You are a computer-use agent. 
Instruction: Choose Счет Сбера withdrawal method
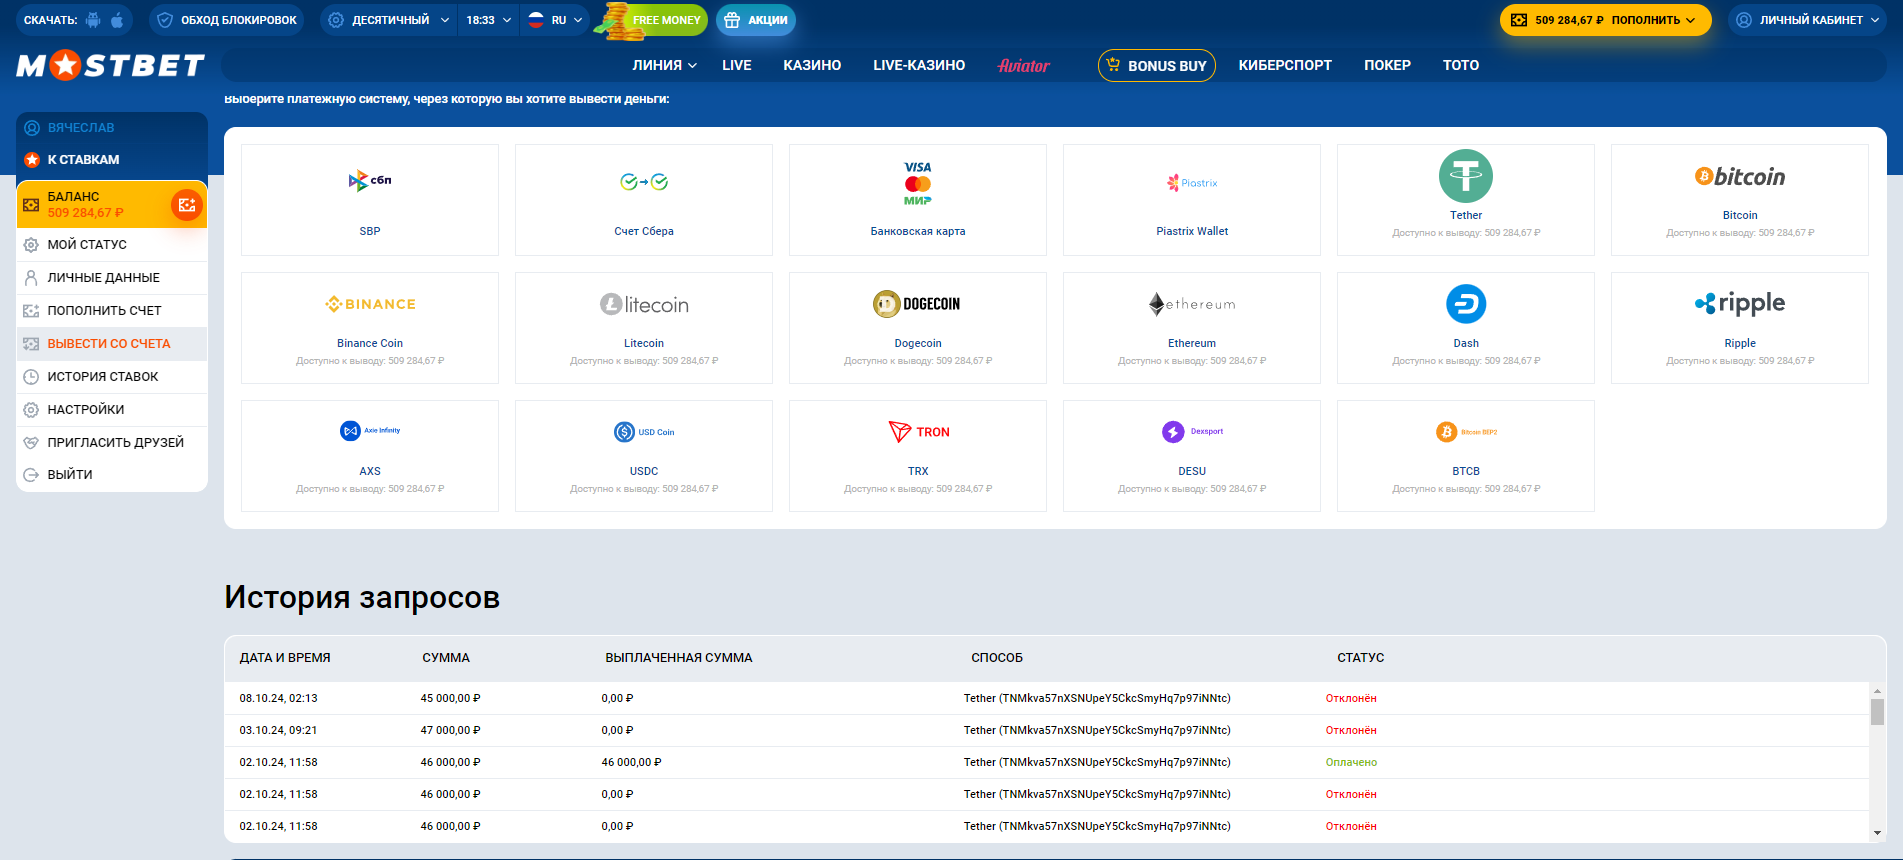click(x=644, y=200)
